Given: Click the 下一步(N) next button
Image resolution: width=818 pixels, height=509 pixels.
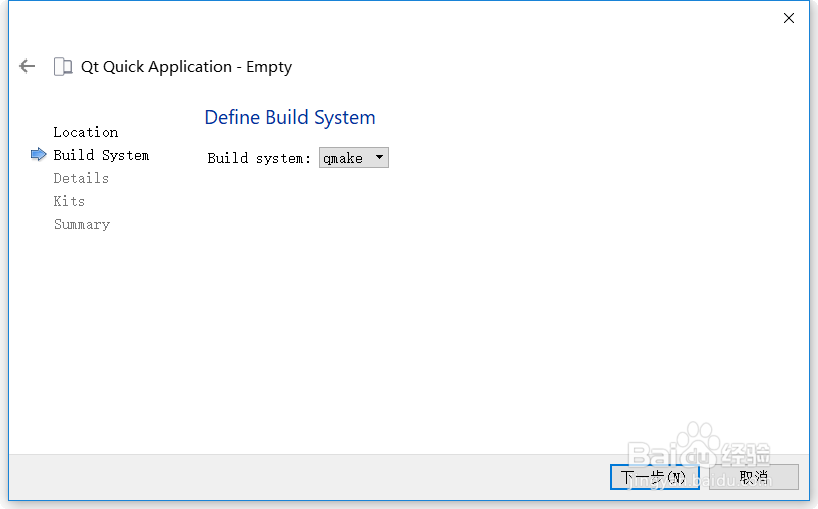Looking at the screenshot, I should (655, 477).
